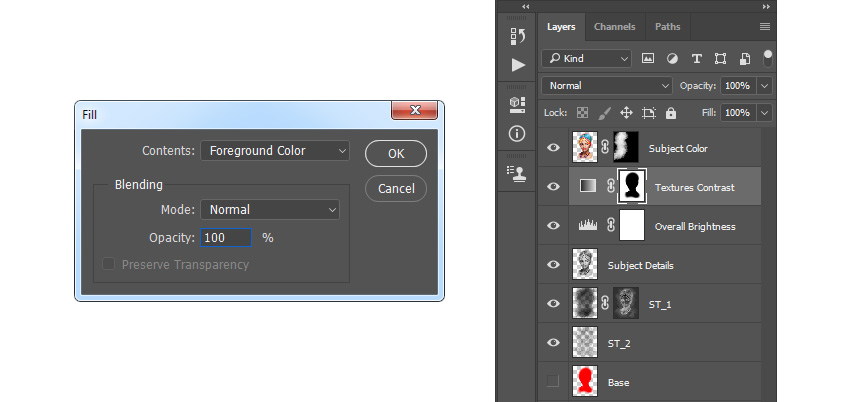Viewport: 850px width, 402px height.
Task: Filter layers by pixel layer icon
Action: (x=648, y=59)
